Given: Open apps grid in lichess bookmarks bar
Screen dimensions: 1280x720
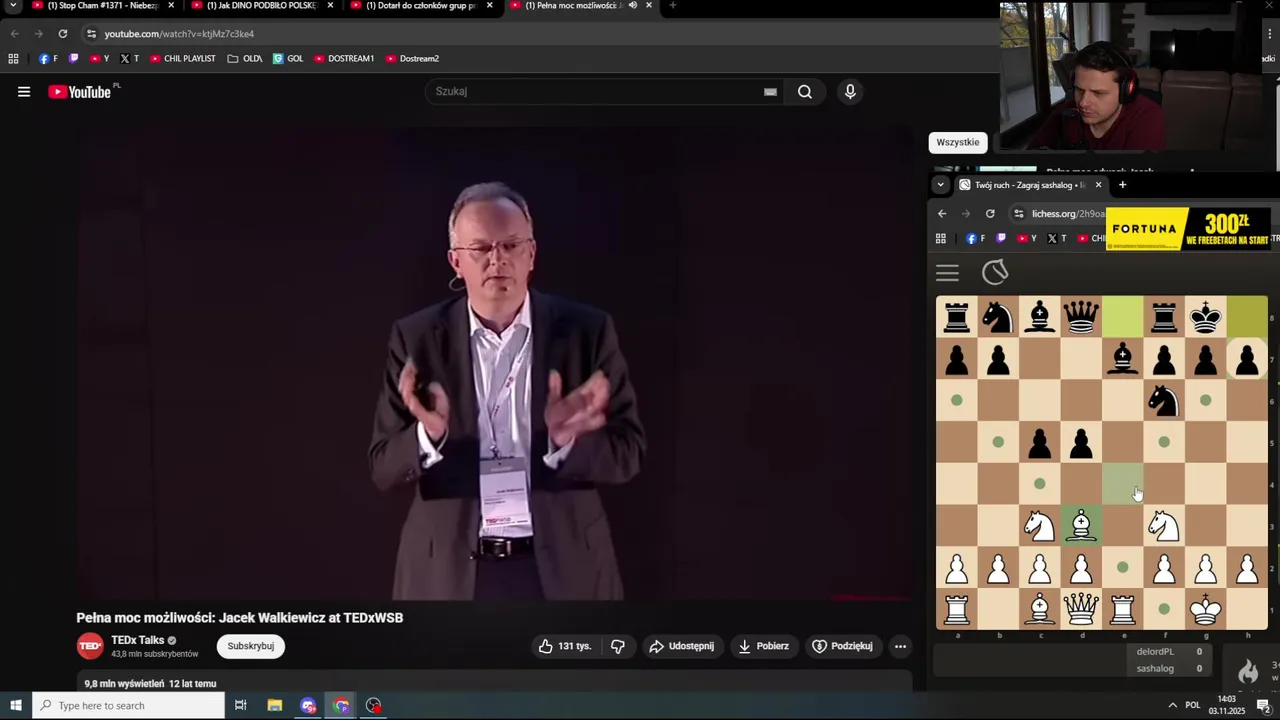Looking at the screenshot, I should coord(940,239).
